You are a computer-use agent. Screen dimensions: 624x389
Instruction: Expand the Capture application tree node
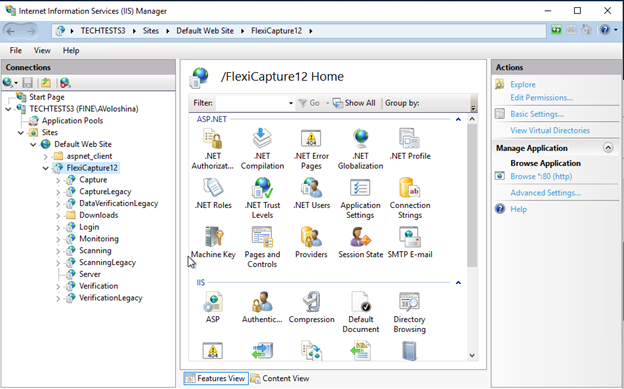58,180
